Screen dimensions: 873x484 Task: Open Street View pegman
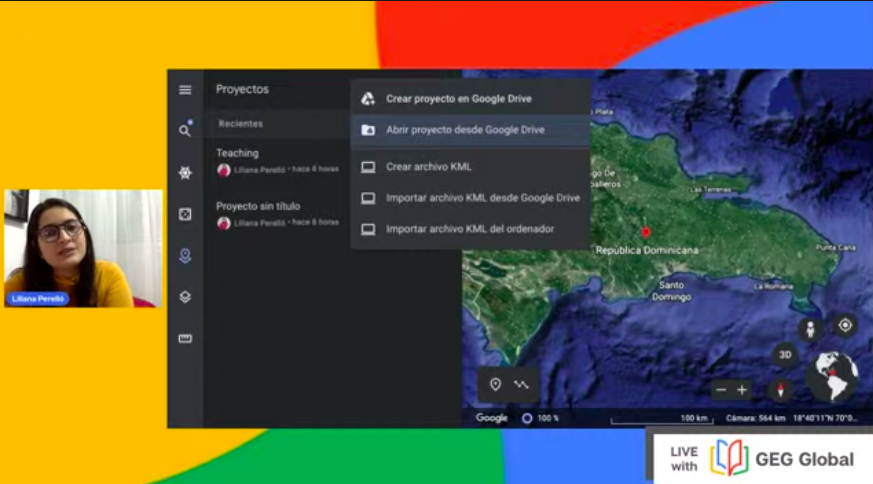point(811,328)
